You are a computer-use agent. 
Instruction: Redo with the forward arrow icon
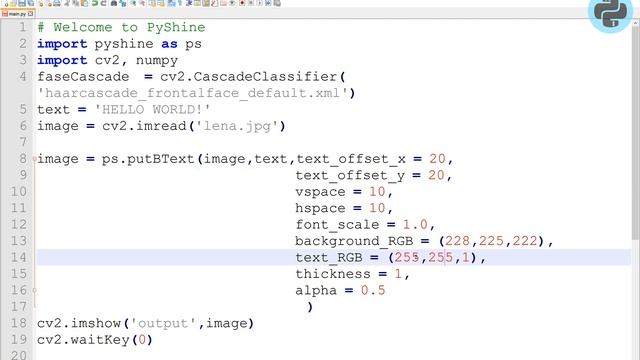[x=104, y=3]
